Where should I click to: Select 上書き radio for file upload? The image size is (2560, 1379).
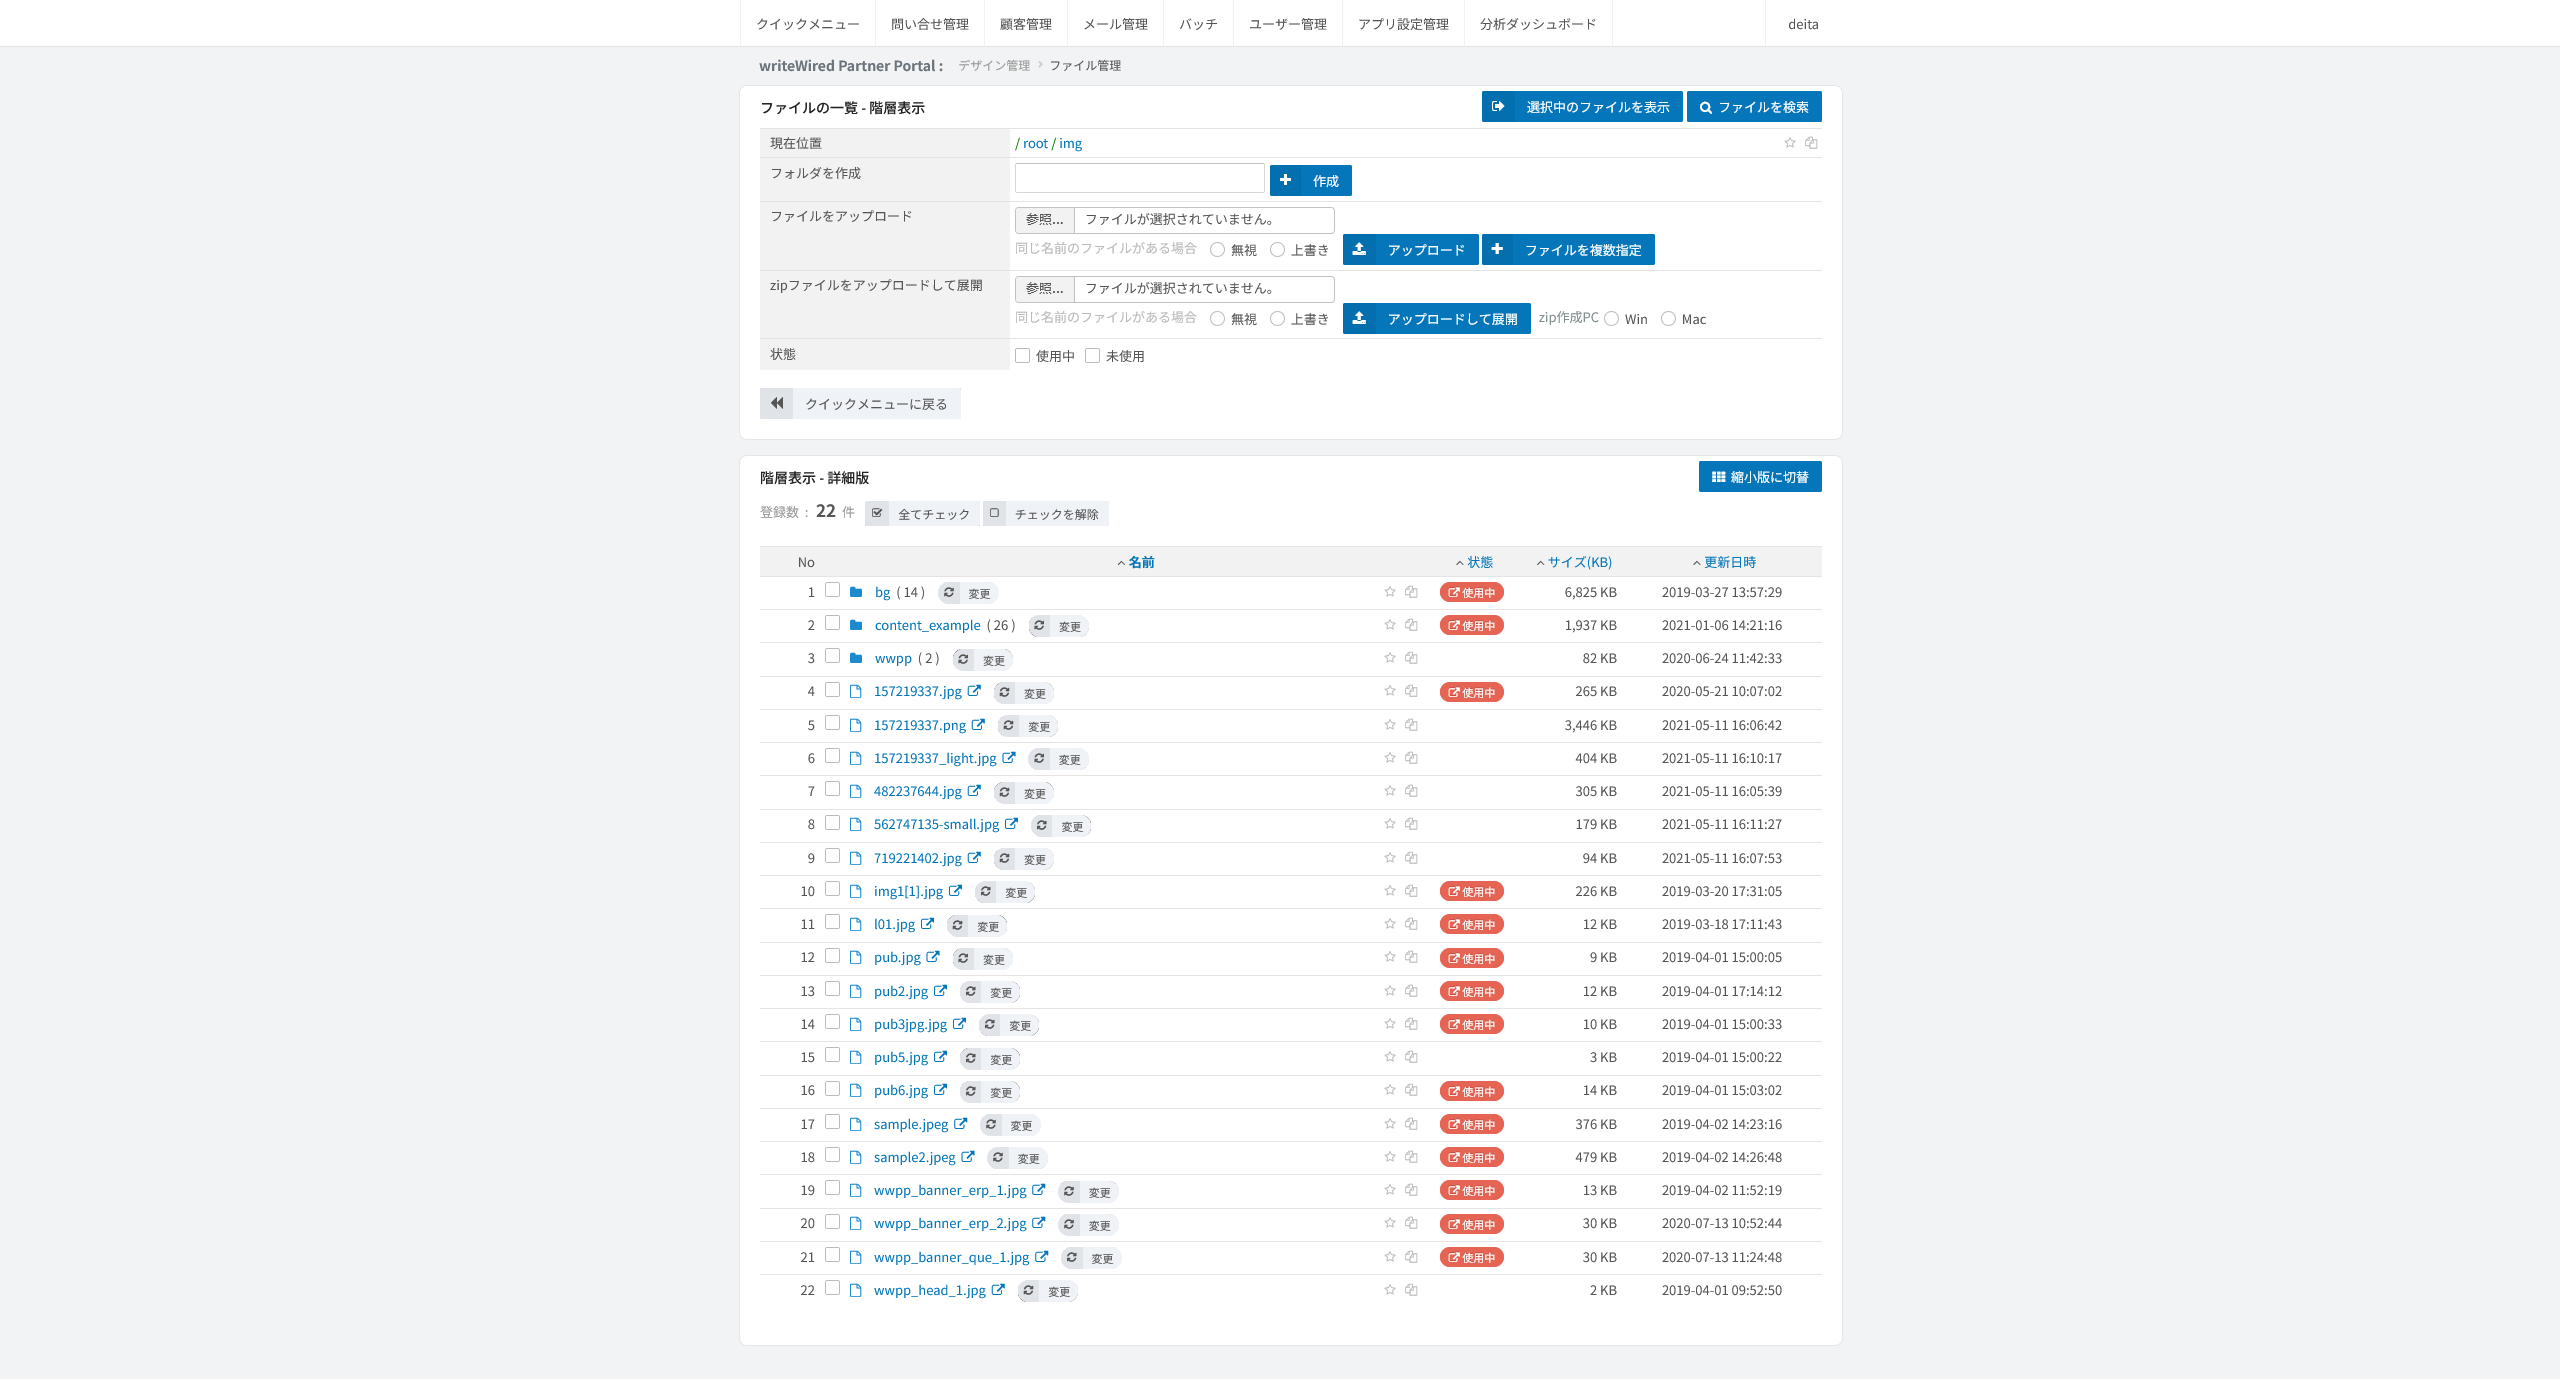pos(1277,250)
